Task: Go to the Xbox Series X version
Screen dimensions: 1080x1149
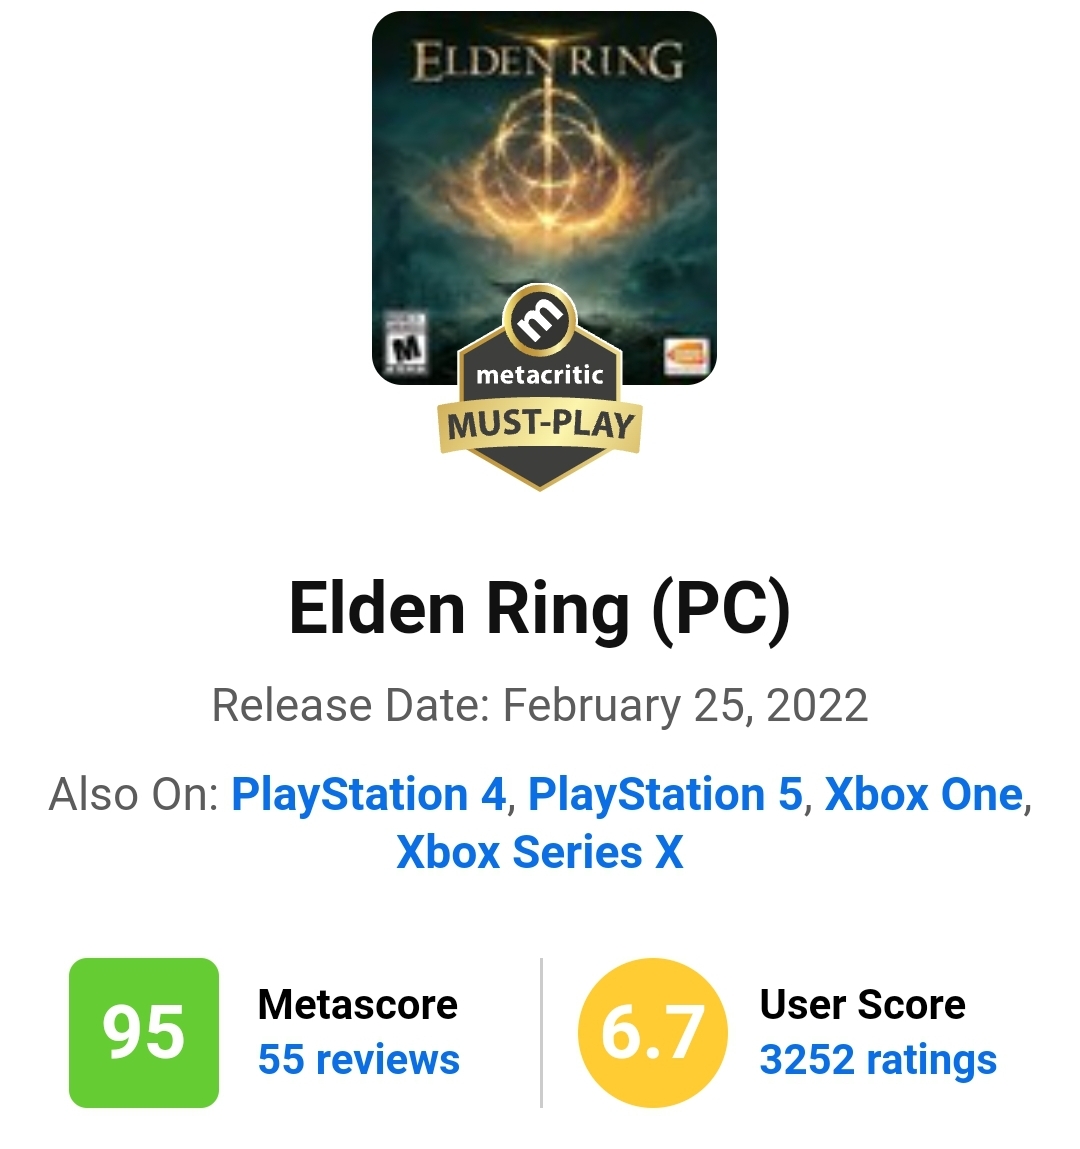Action: [540, 853]
